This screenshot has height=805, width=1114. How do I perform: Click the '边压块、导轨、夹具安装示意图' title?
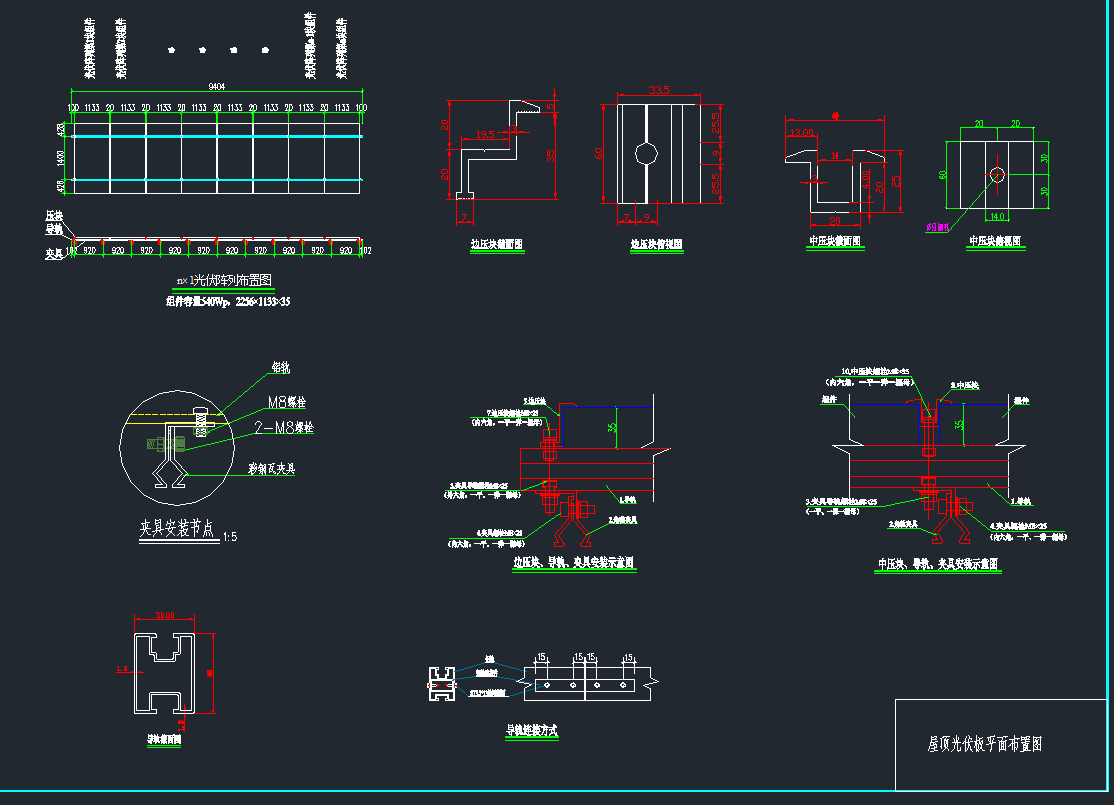(573, 563)
